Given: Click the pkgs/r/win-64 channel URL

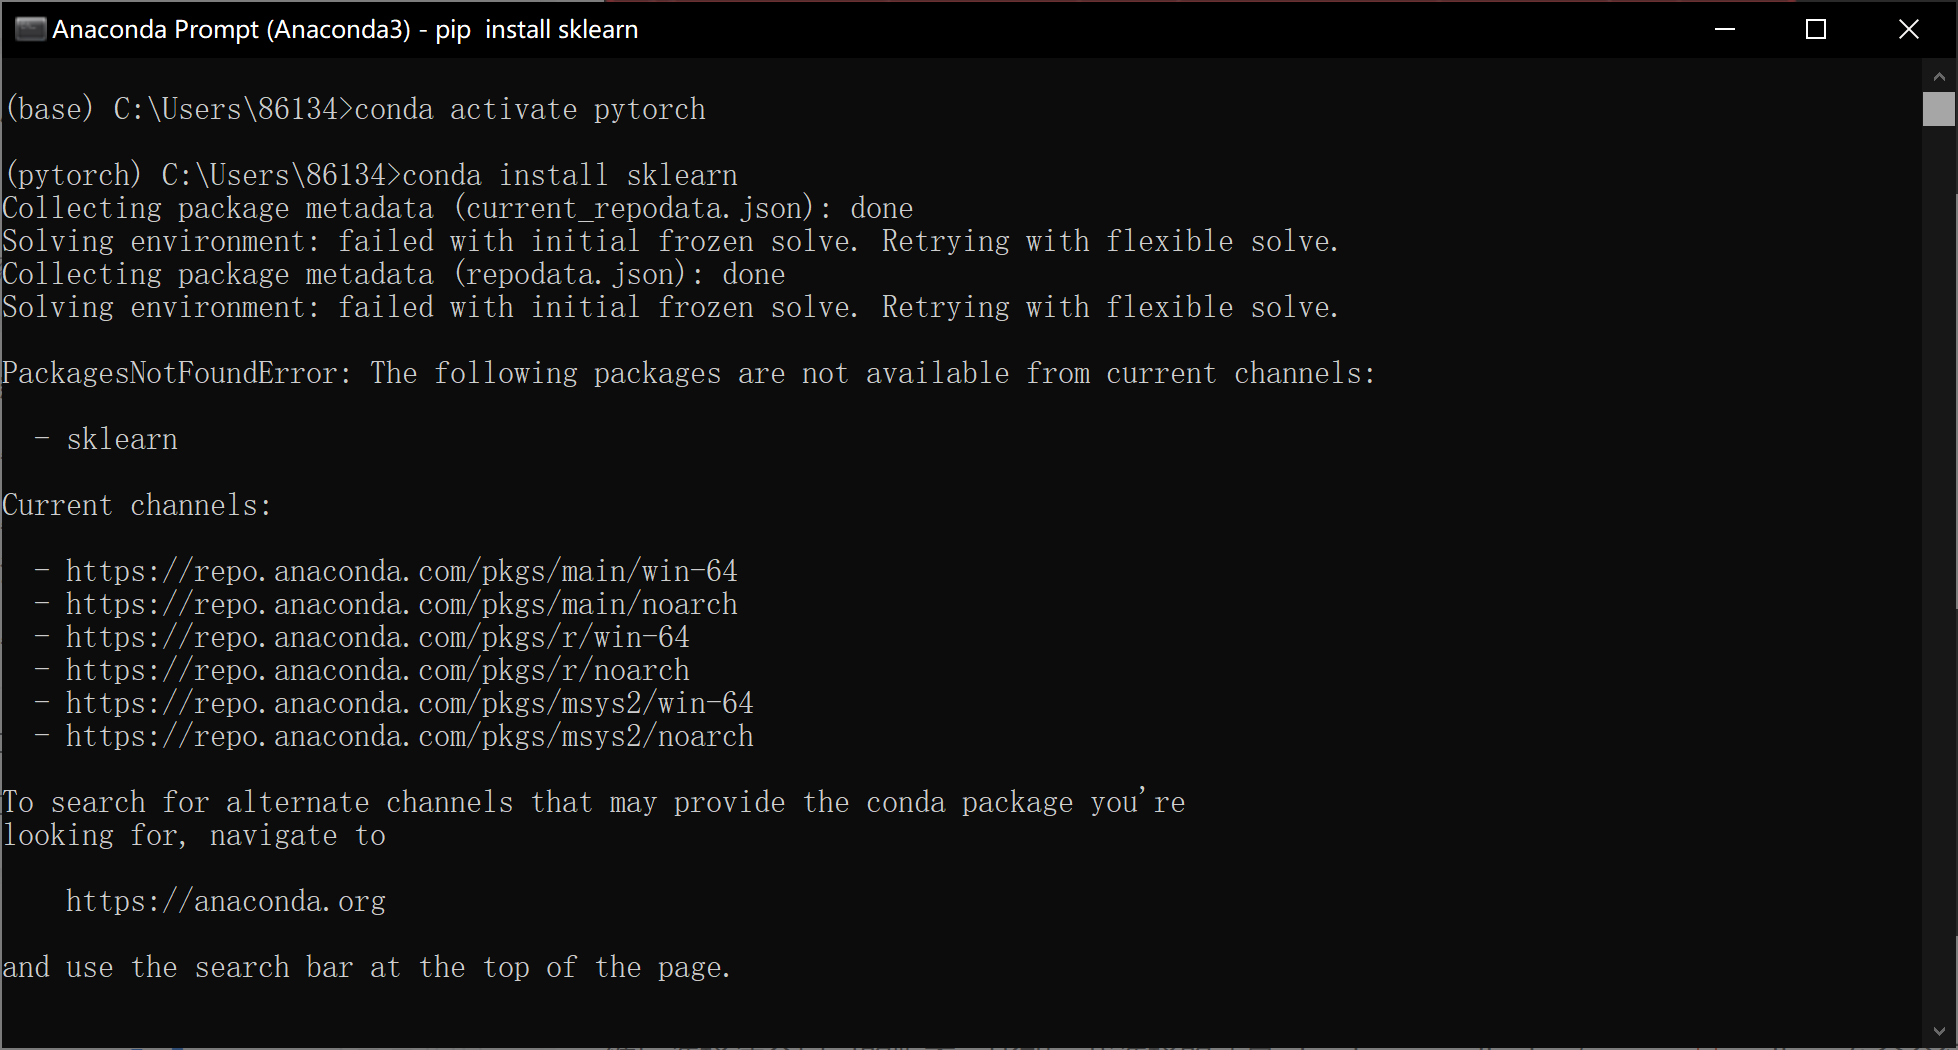Looking at the screenshot, I should click(376, 636).
